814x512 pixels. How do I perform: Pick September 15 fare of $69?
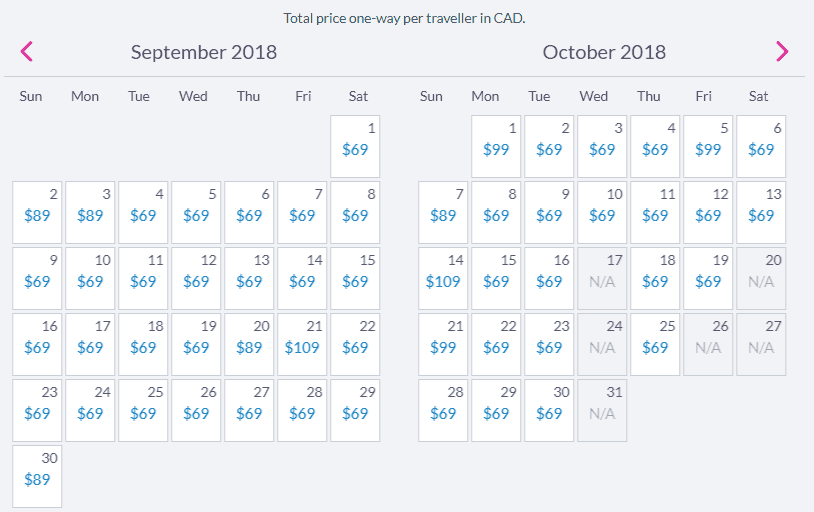[355, 278]
